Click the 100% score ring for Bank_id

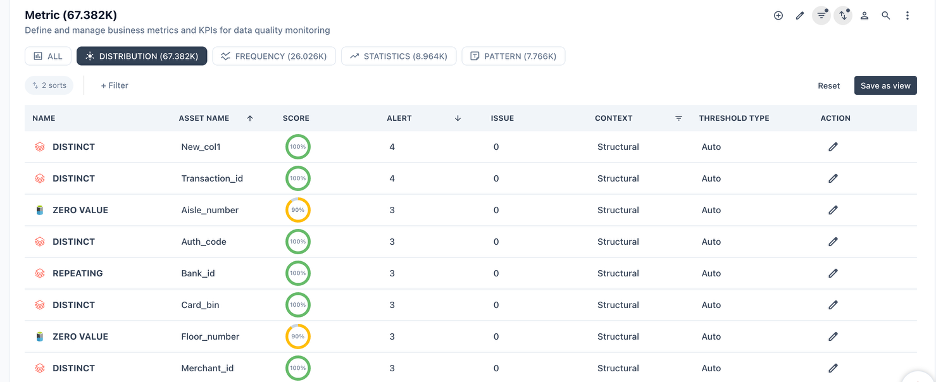298,273
